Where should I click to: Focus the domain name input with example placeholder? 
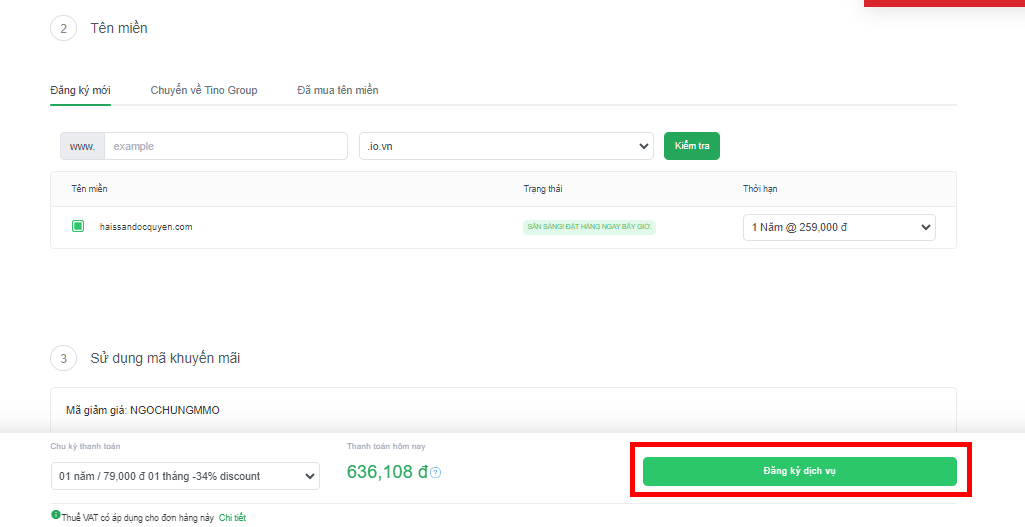point(225,146)
